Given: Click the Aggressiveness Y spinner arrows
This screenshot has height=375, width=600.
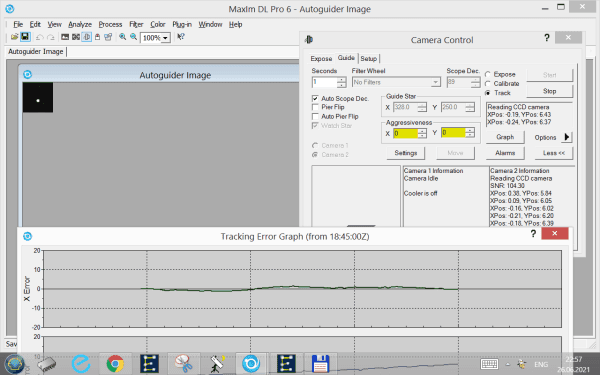Looking at the screenshot, I should pyautogui.click(x=470, y=133).
